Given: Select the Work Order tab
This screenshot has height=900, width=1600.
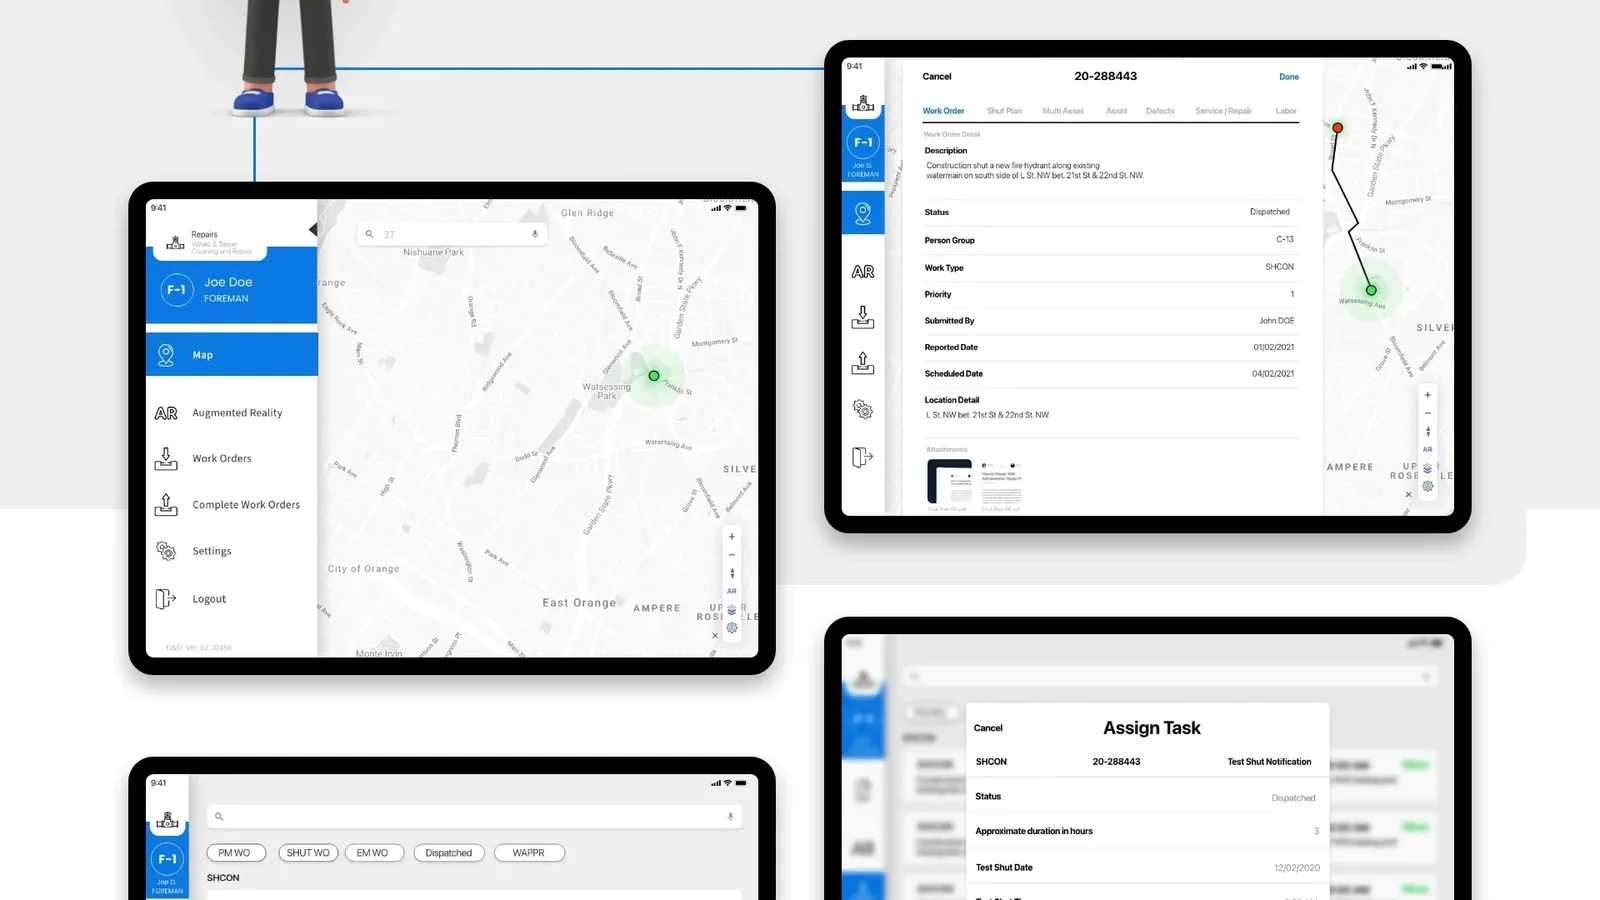Looking at the screenshot, I should click(943, 111).
